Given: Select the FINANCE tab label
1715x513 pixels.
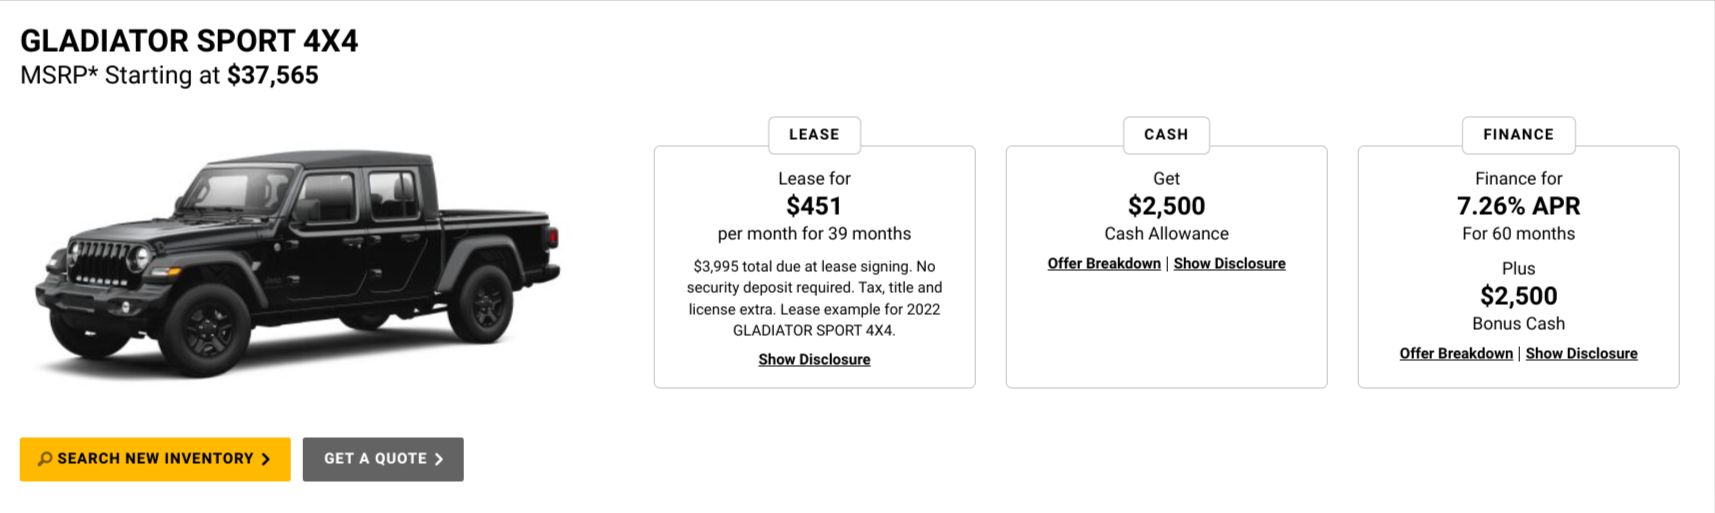Looking at the screenshot, I should [x=1518, y=135].
